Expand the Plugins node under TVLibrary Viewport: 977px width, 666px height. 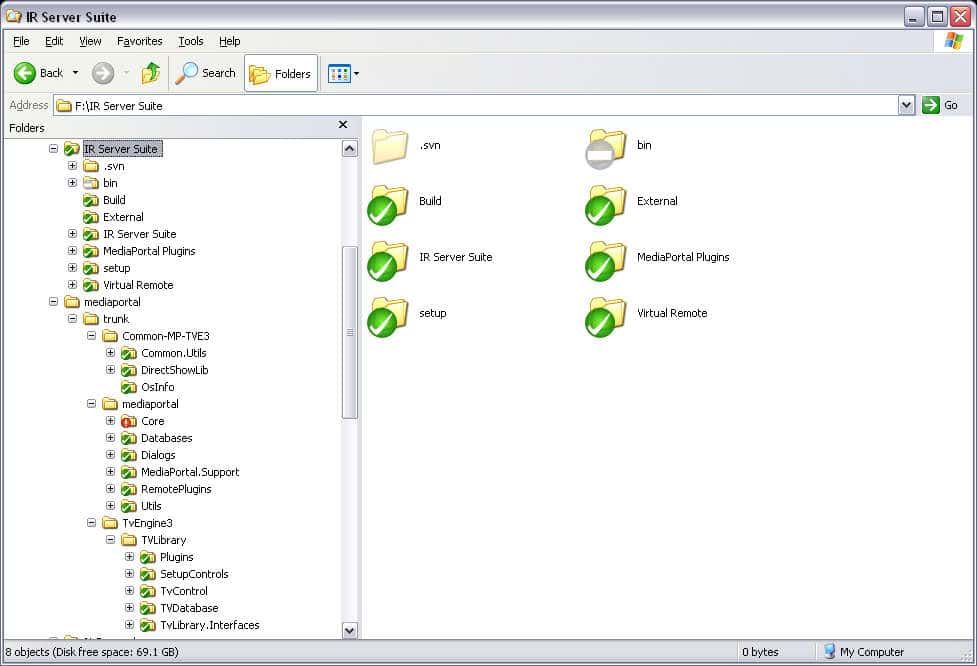pos(129,557)
